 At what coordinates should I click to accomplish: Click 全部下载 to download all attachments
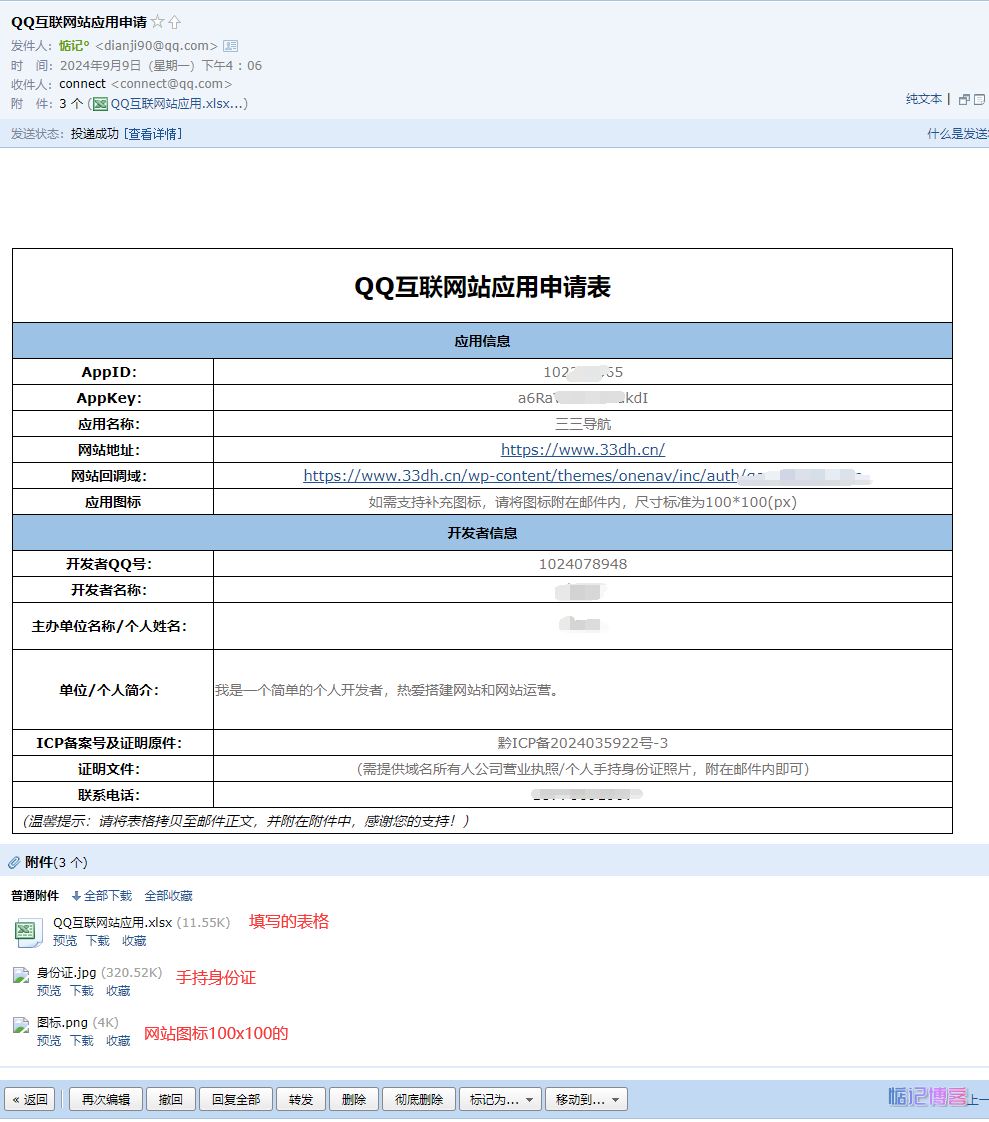pyautogui.click(x=108, y=897)
